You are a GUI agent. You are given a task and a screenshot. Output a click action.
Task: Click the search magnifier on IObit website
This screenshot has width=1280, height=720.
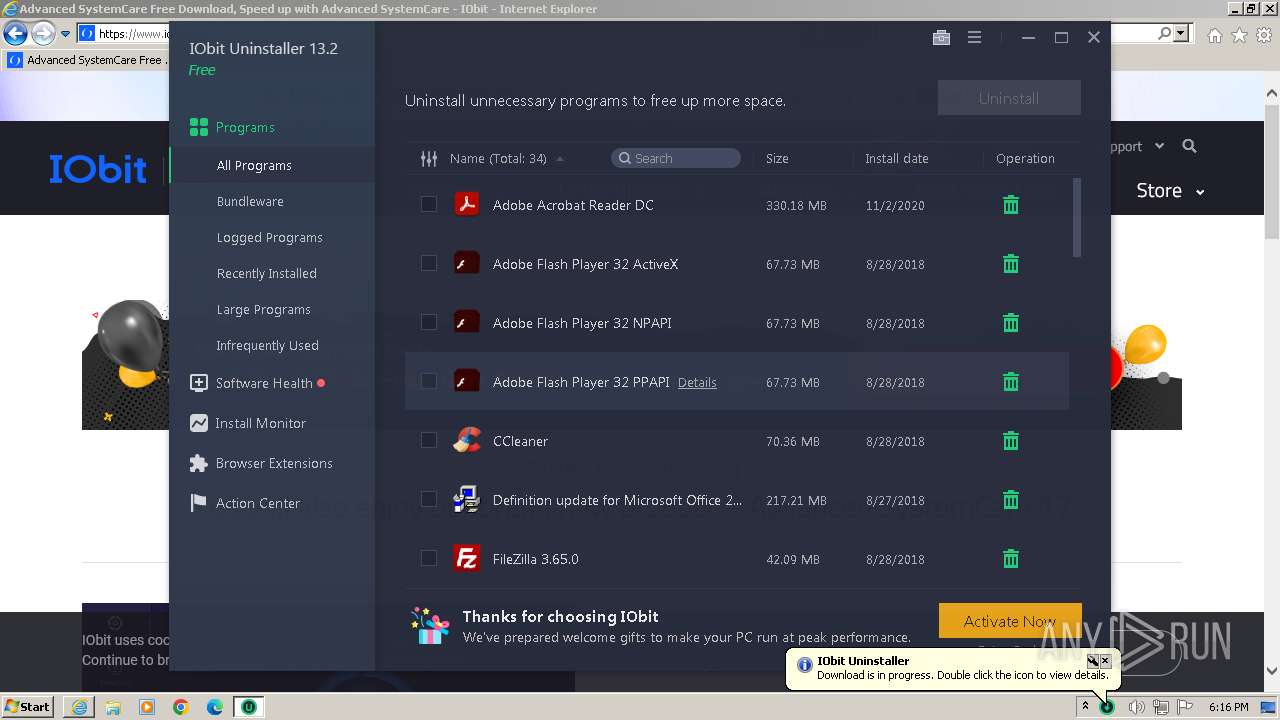tap(1189, 146)
